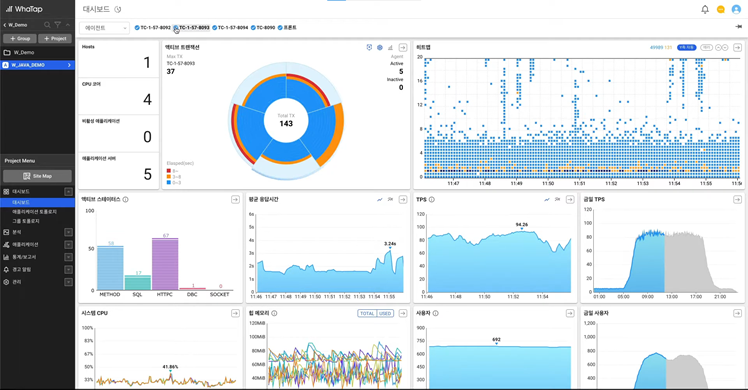Open 애플리케이션 토폴로지 menu item
Screen dimensions: 748x390
tap(34, 212)
